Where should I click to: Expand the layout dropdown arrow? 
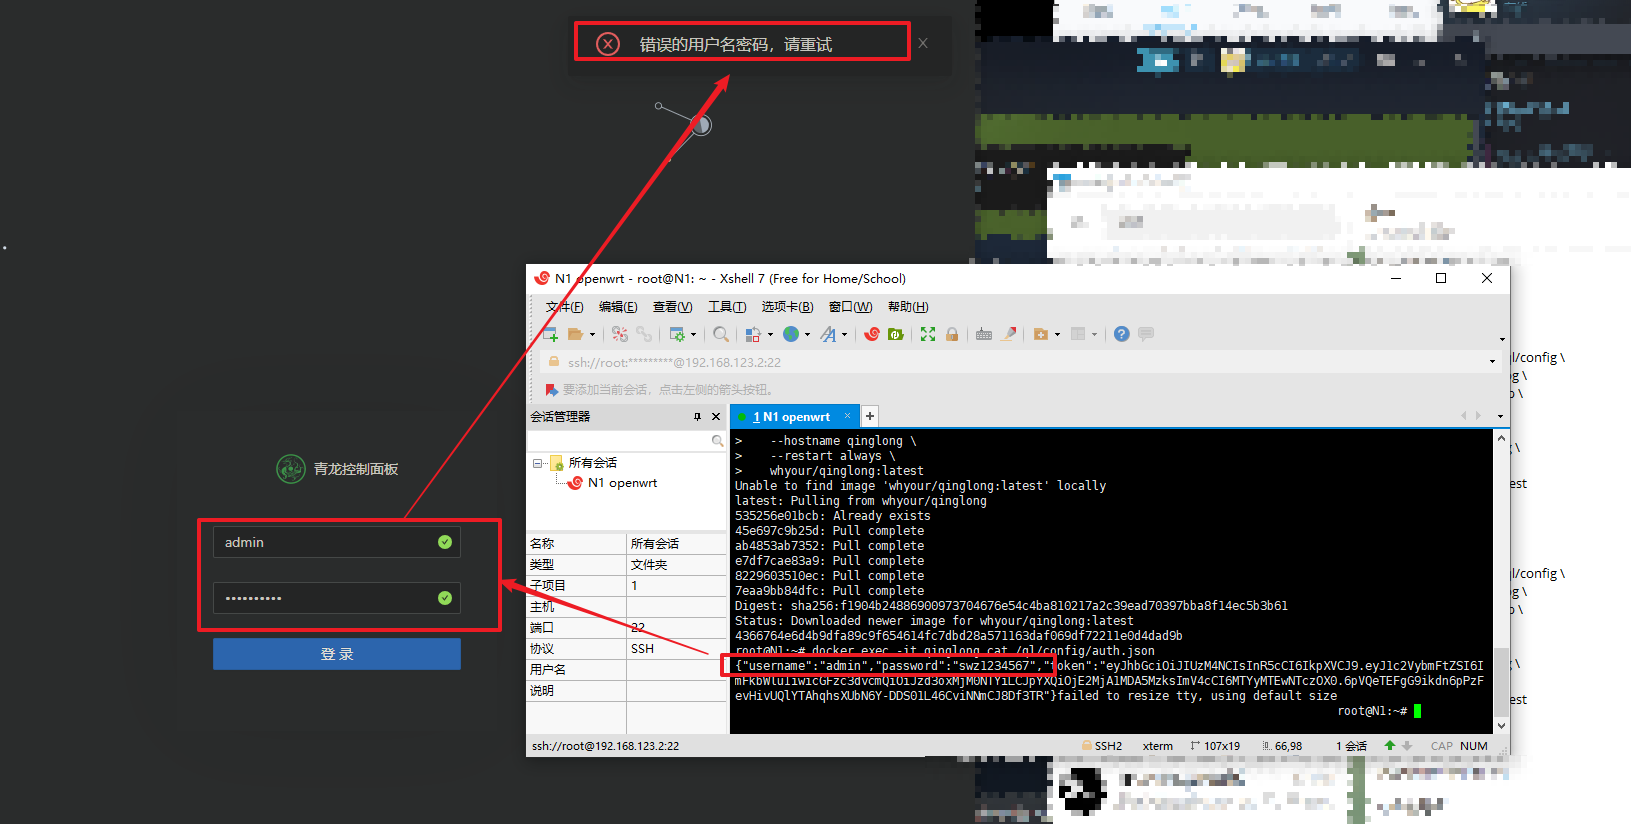point(1094,335)
